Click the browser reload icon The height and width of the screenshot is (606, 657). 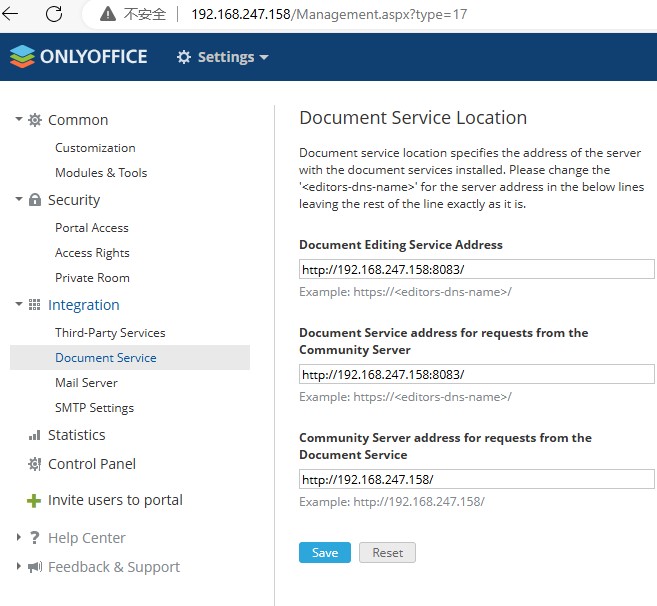(x=54, y=14)
